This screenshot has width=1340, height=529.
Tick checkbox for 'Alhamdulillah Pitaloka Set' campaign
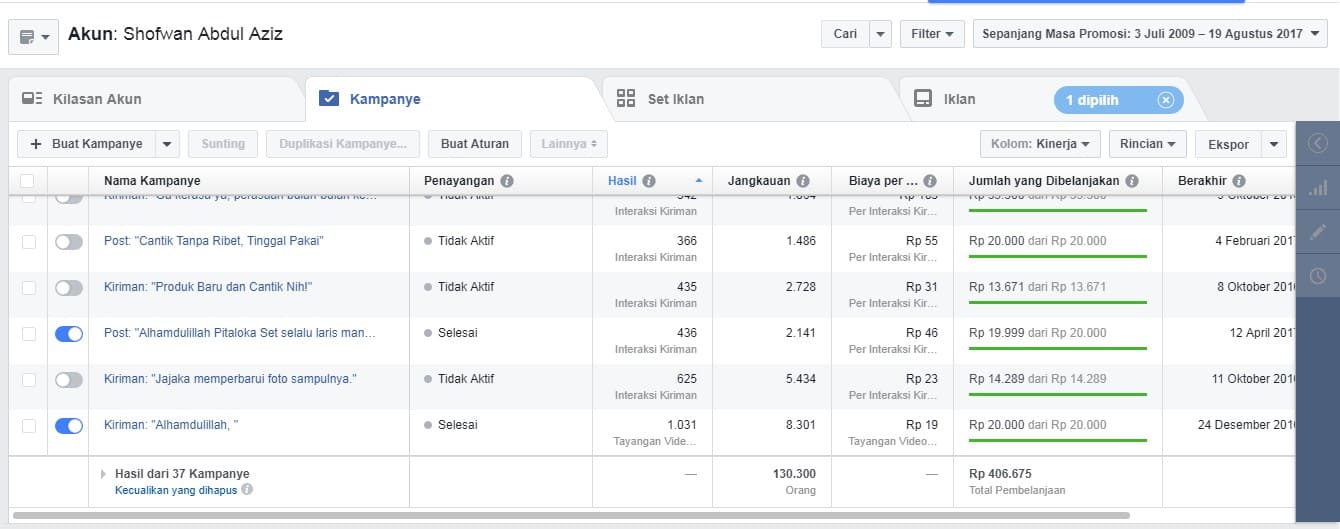(29, 333)
